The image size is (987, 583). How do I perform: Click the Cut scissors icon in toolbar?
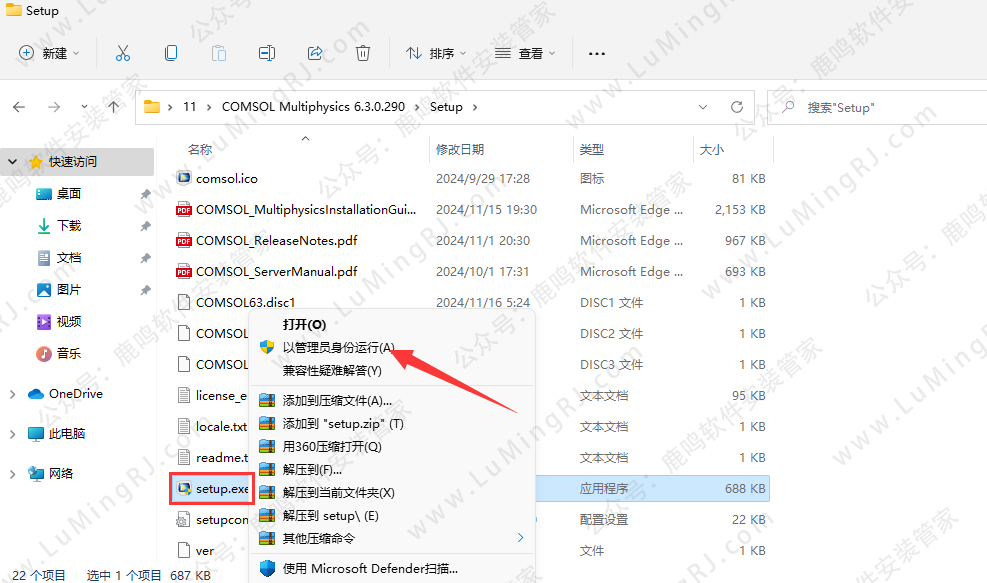coord(123,53)
